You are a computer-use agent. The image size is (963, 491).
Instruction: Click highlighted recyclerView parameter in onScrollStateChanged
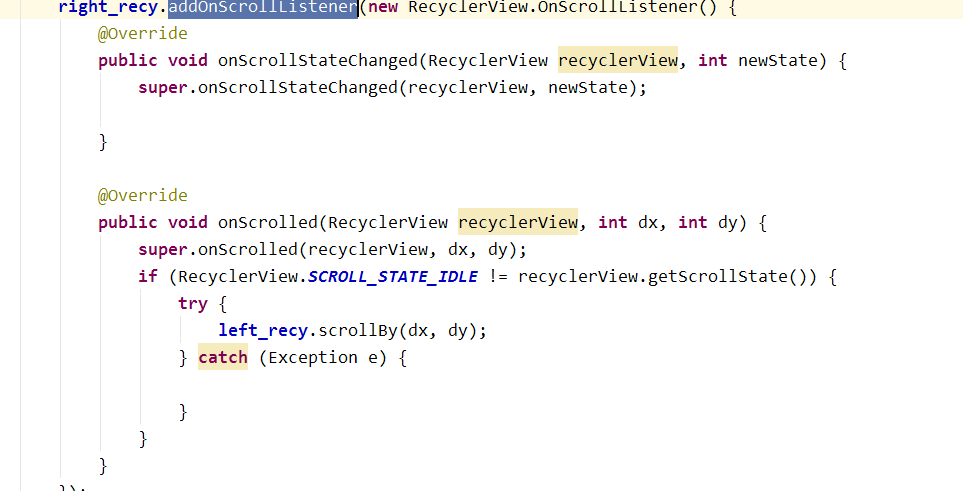pyautogui.click(x=618, y=60)
